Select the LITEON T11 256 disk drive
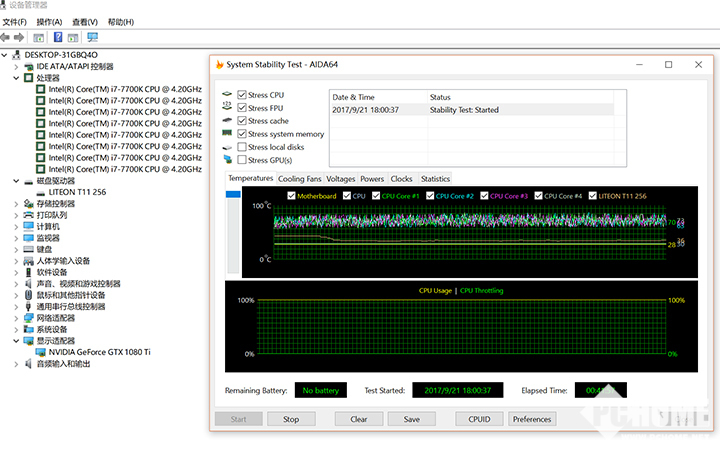This screenshot has height=454, width=720. pos(75,193)
